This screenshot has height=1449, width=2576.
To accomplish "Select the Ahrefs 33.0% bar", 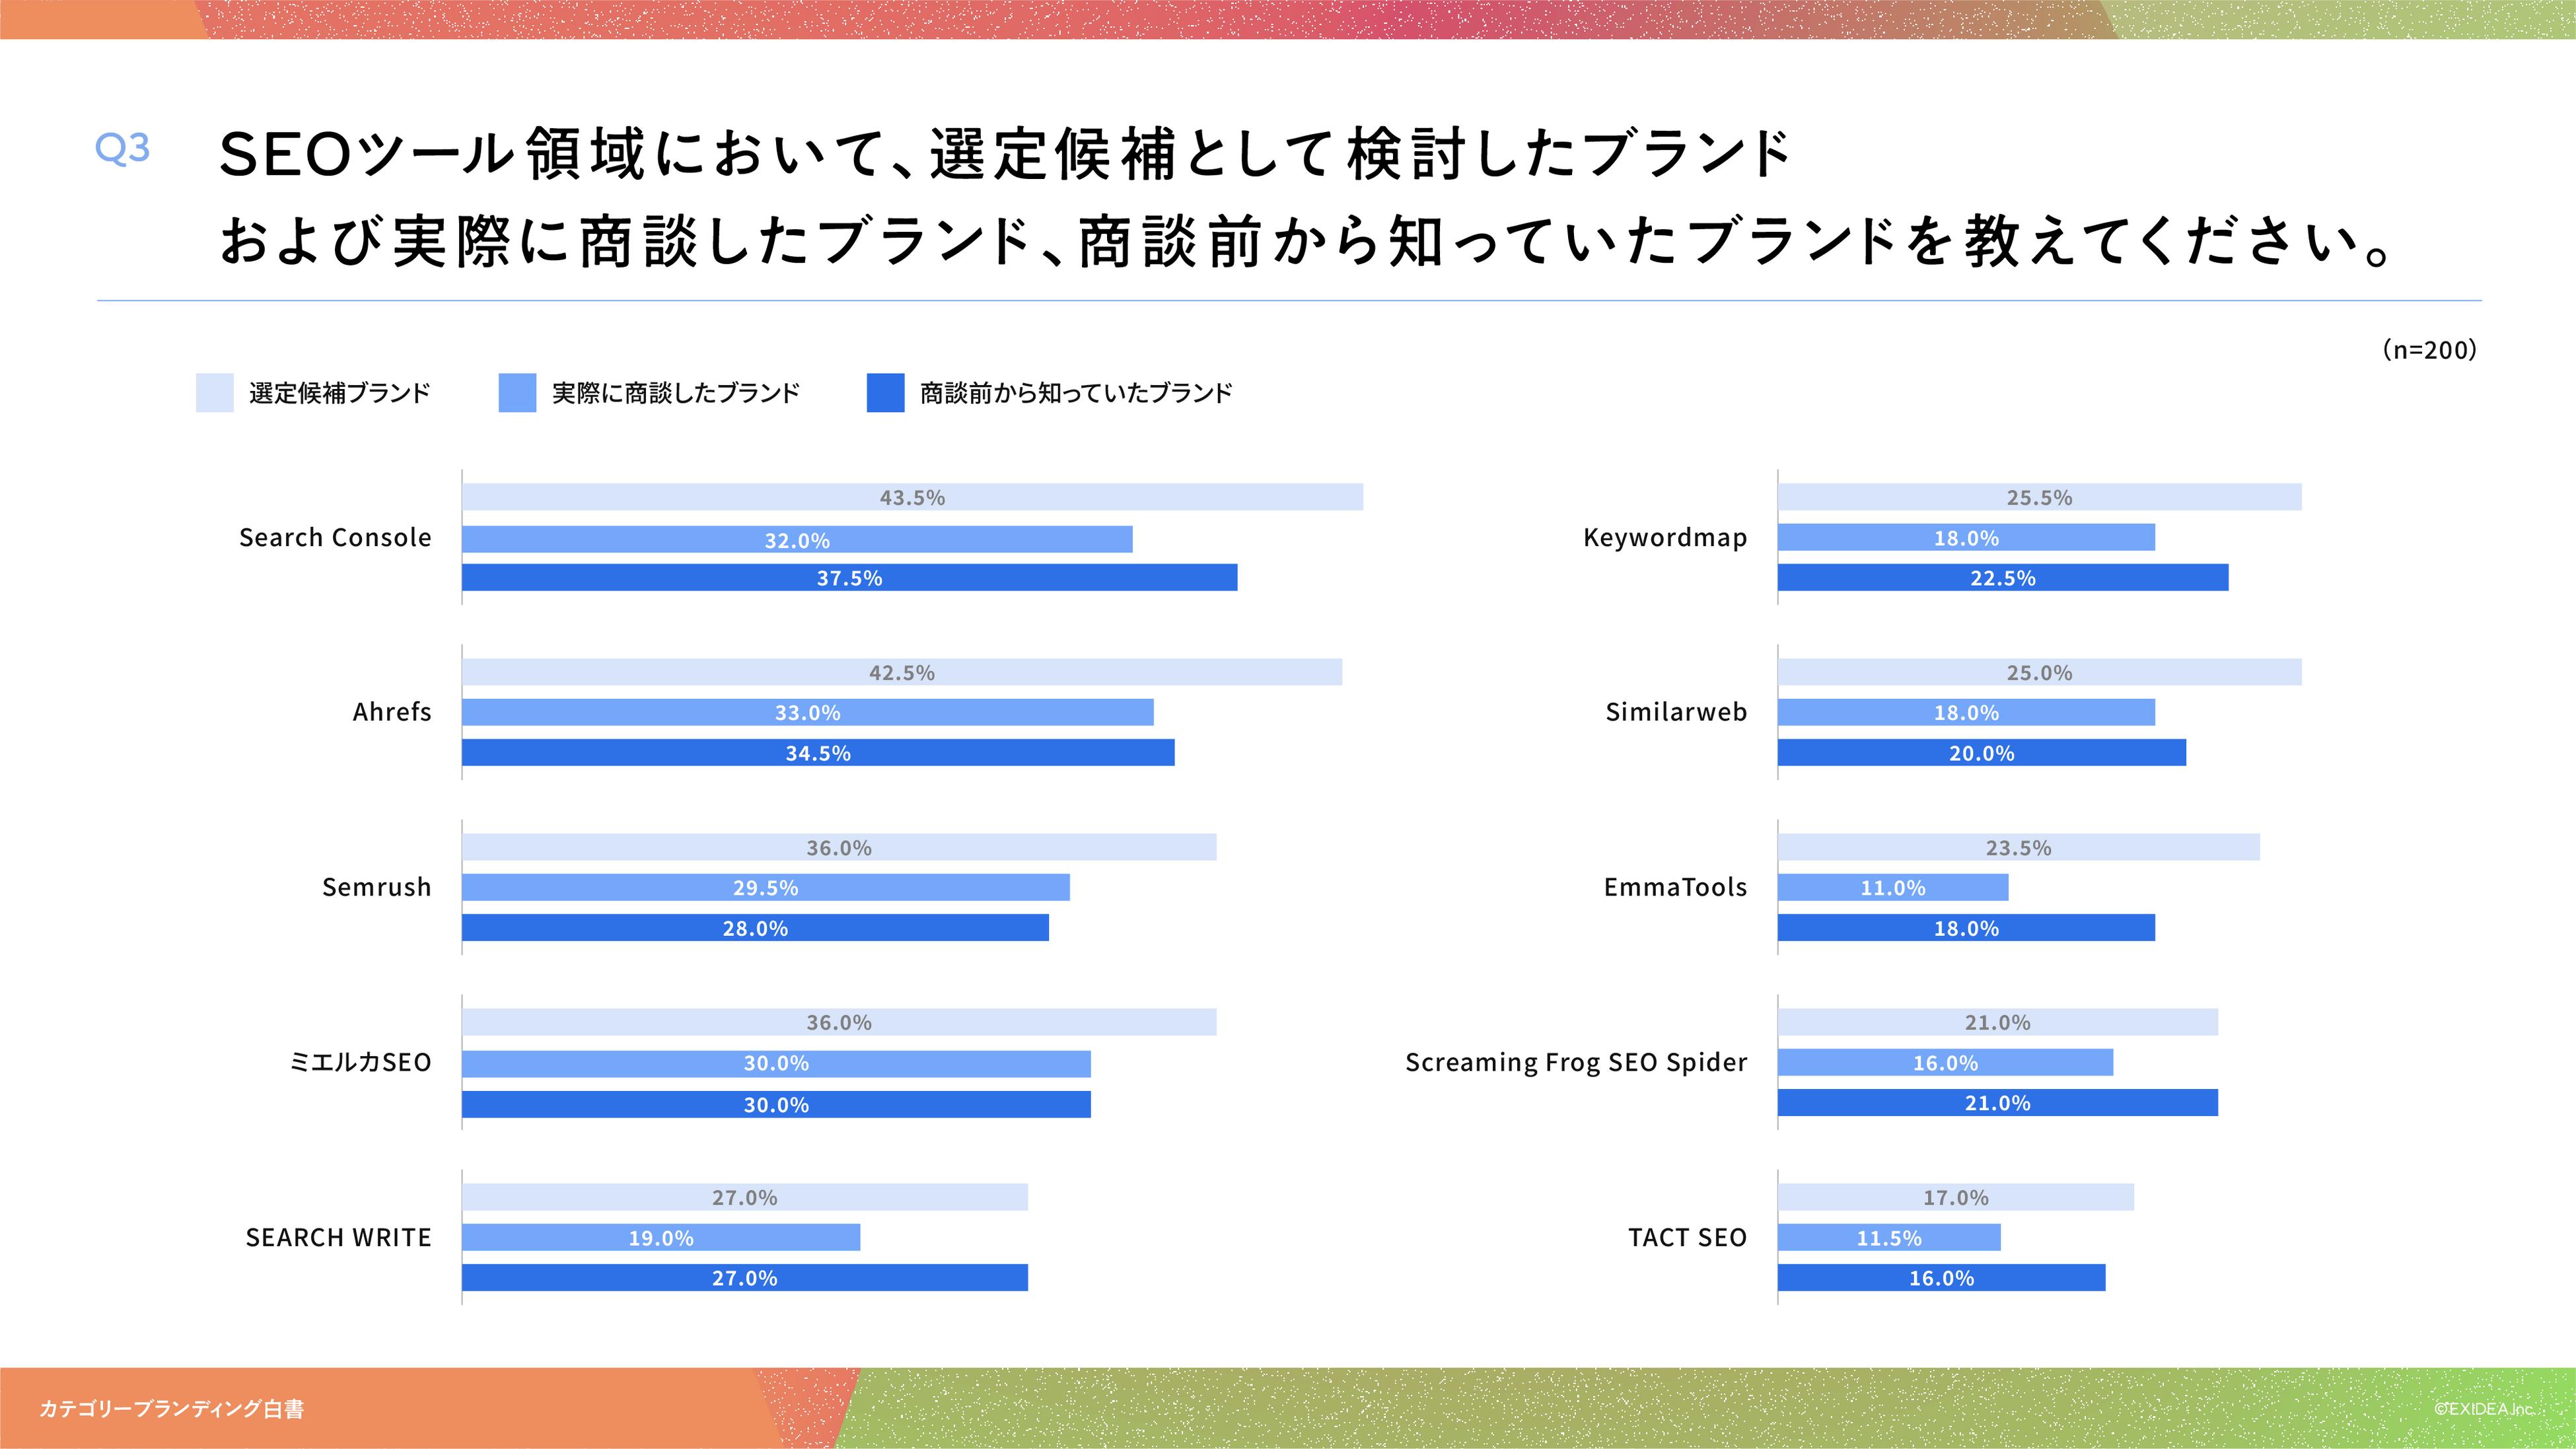I will 807,712.
